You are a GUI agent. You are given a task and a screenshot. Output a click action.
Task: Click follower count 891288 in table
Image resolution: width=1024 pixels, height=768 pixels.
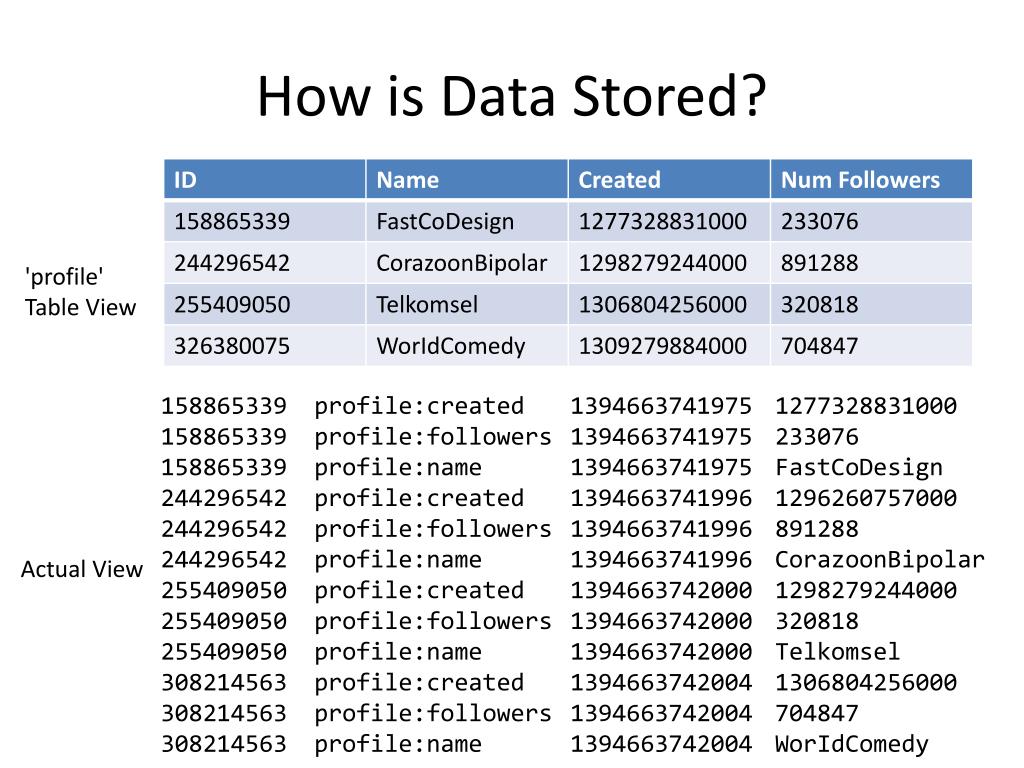click(x=871, y=263)
